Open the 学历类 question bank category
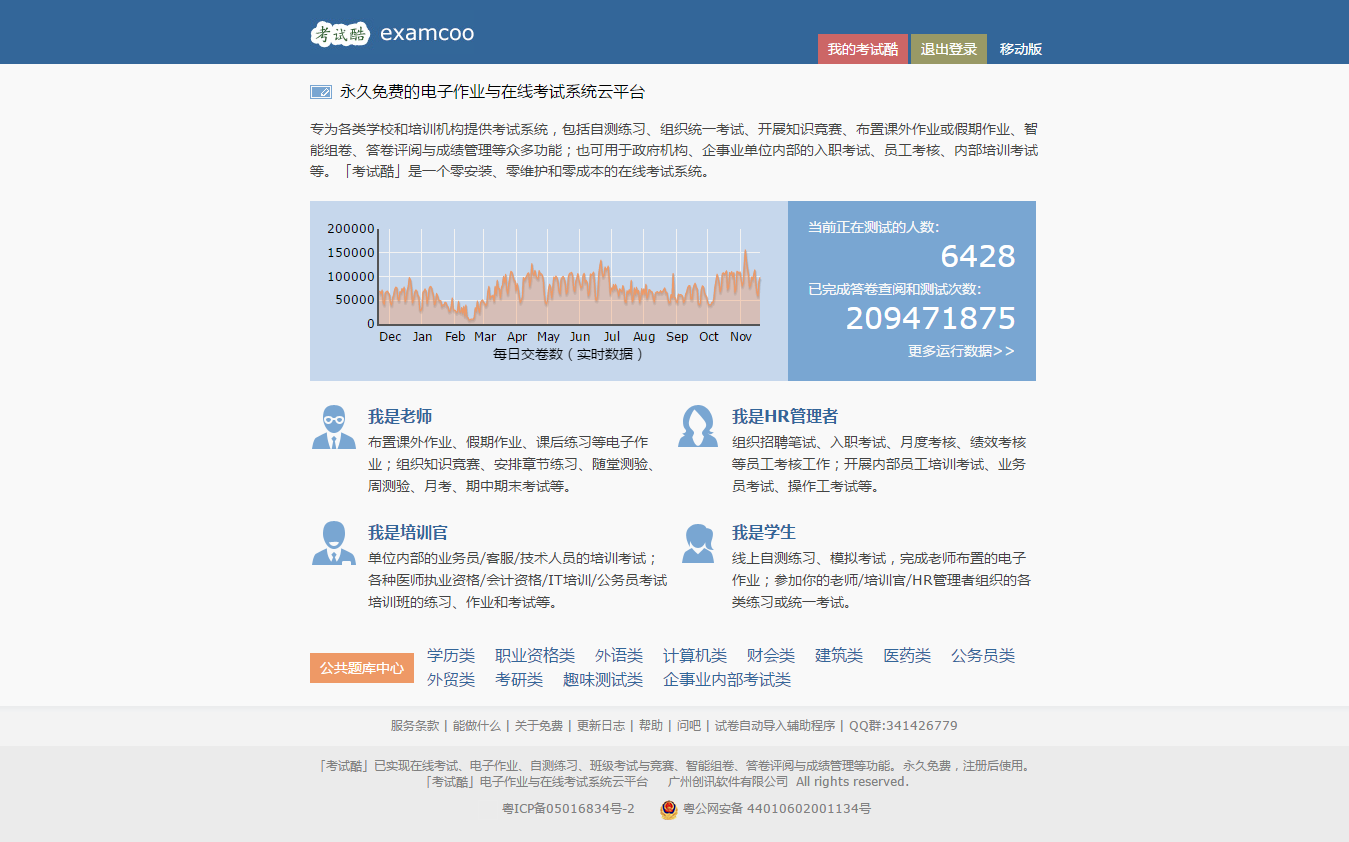The width and height of the screenshot is (1349, 842). tap(451, 656)
